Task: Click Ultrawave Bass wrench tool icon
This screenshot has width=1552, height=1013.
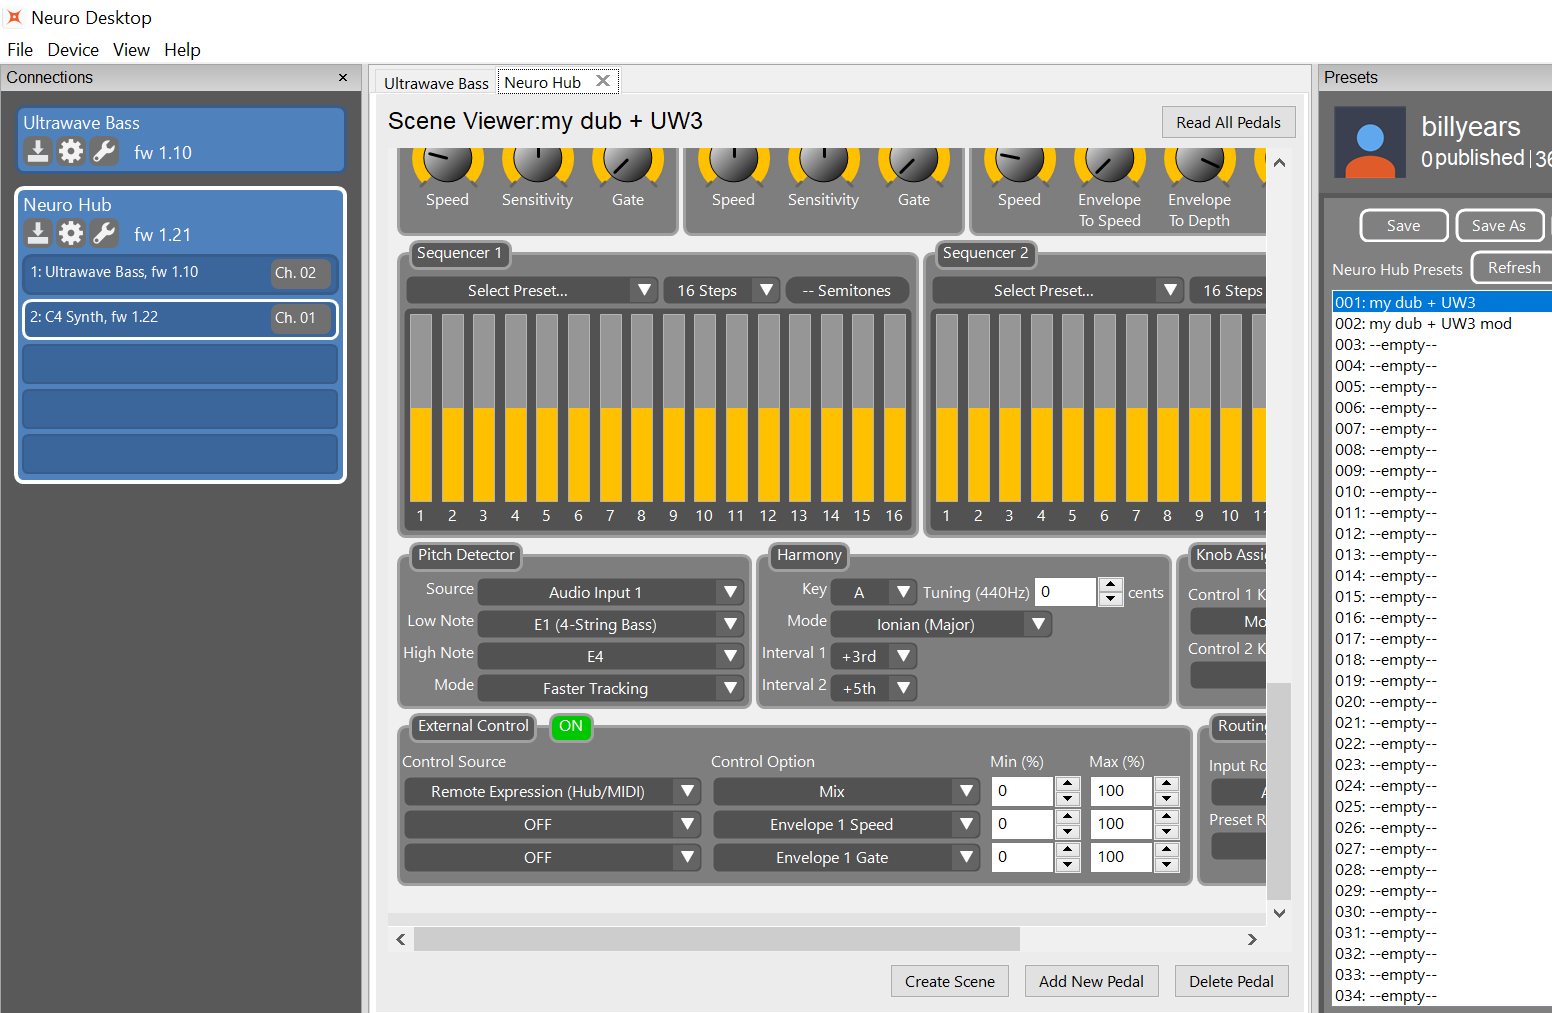Action: [x=104, y=151]
